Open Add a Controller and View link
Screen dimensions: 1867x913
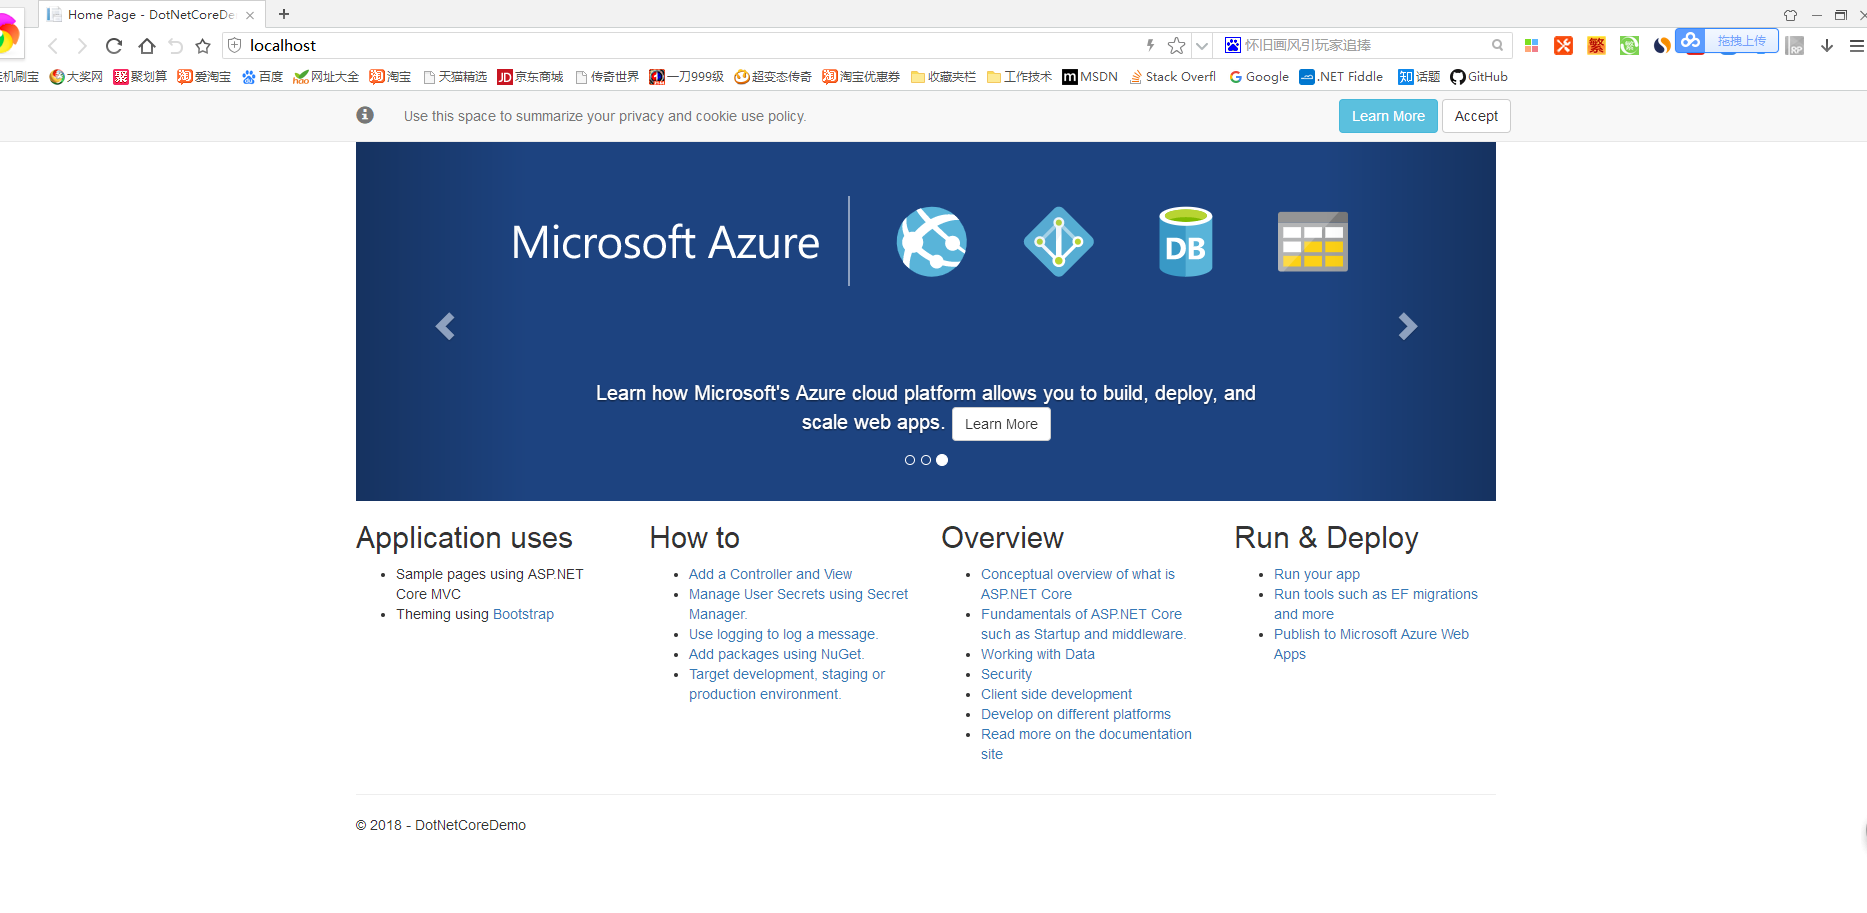(770, 574)
